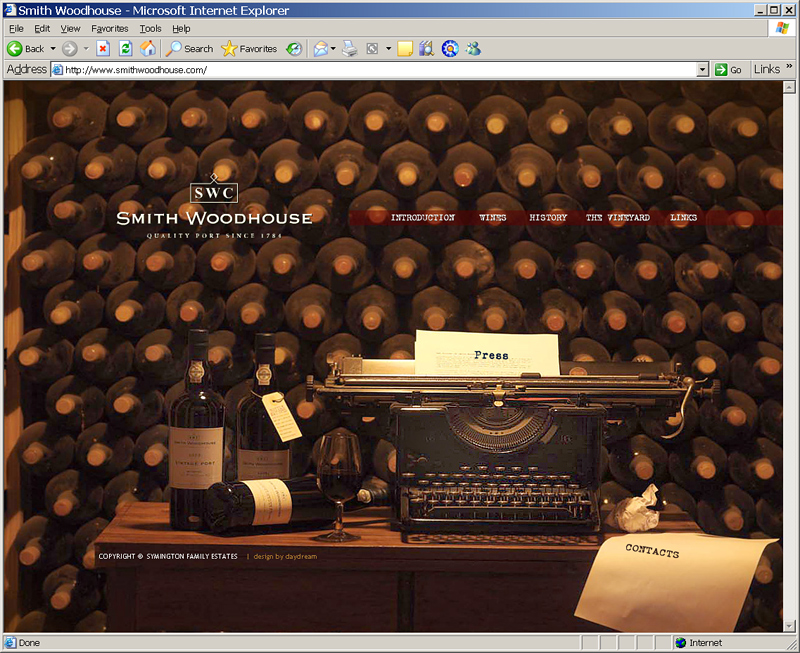
Task: Open the Wines page link
Action: click(493, 218)
